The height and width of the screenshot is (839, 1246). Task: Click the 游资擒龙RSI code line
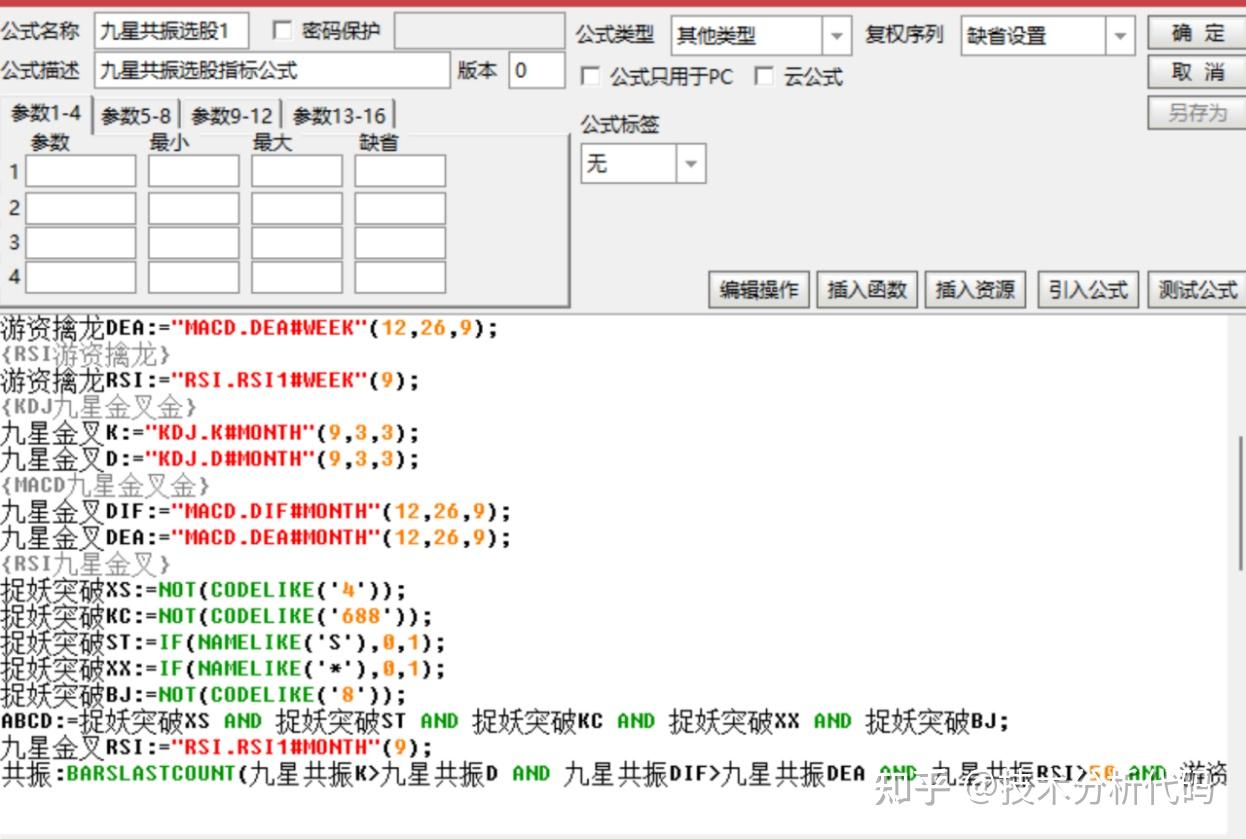coord(210,380)
